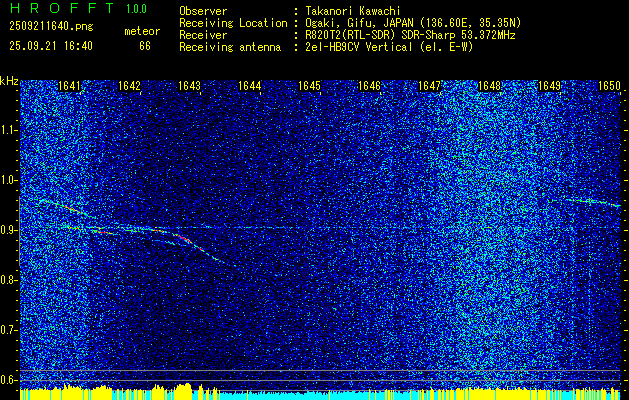Click the 1643 time marker
The width and height of the screenshot is (629, 400).
(189, 86)
